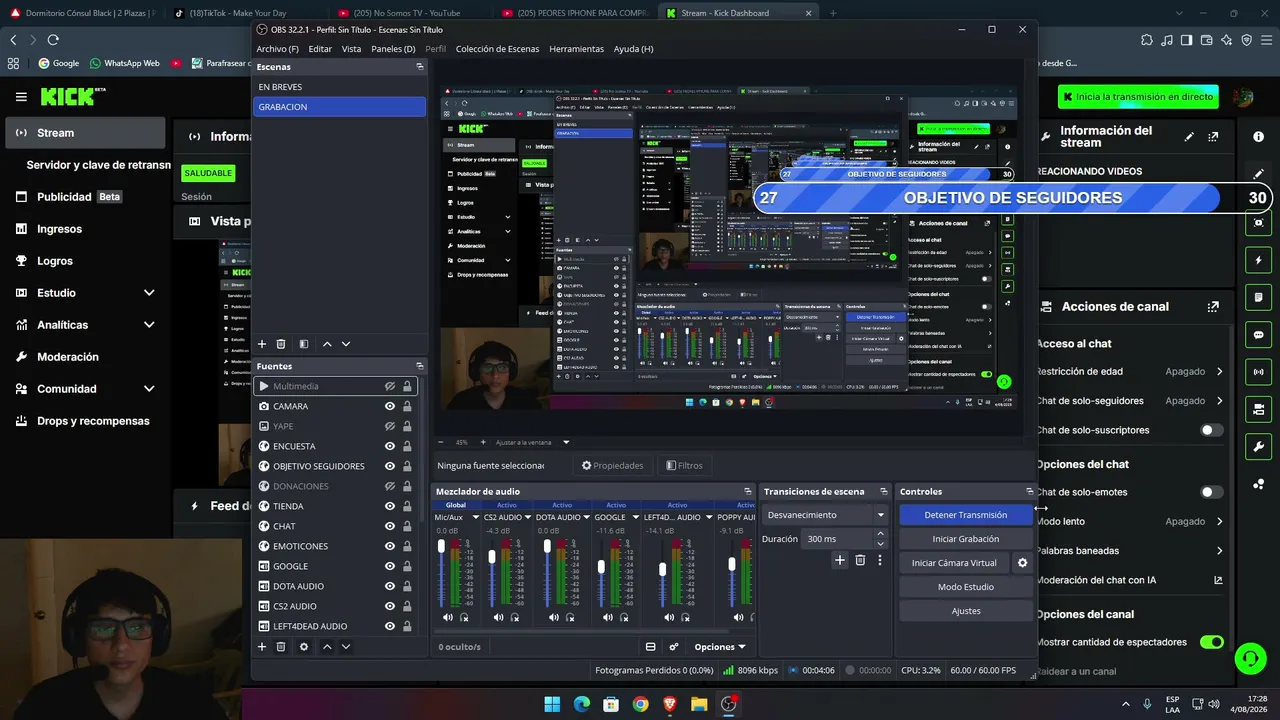
Task: Open the scene transition type dropdown
Action: tap(826, 515)
